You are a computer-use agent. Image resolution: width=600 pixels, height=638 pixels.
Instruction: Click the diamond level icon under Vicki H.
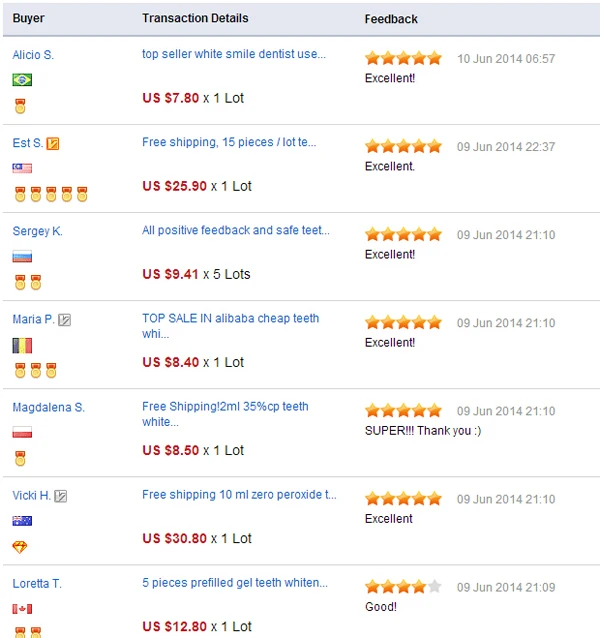(20, 547)
